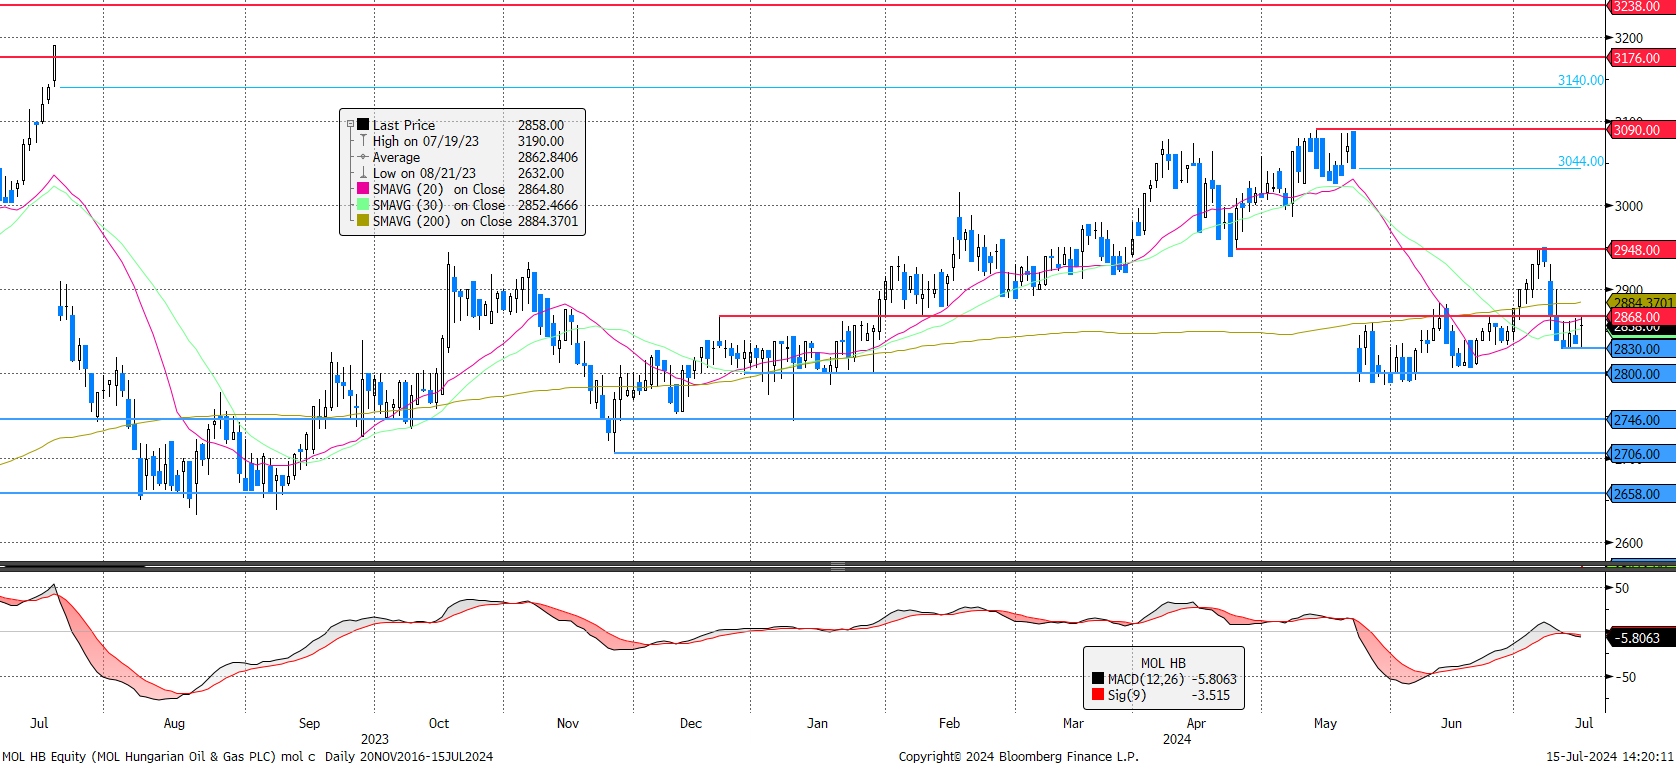The image size is (1676, 765).
Task: Click the Bloomberg Finance copyright text
Action: [1018, 756]
